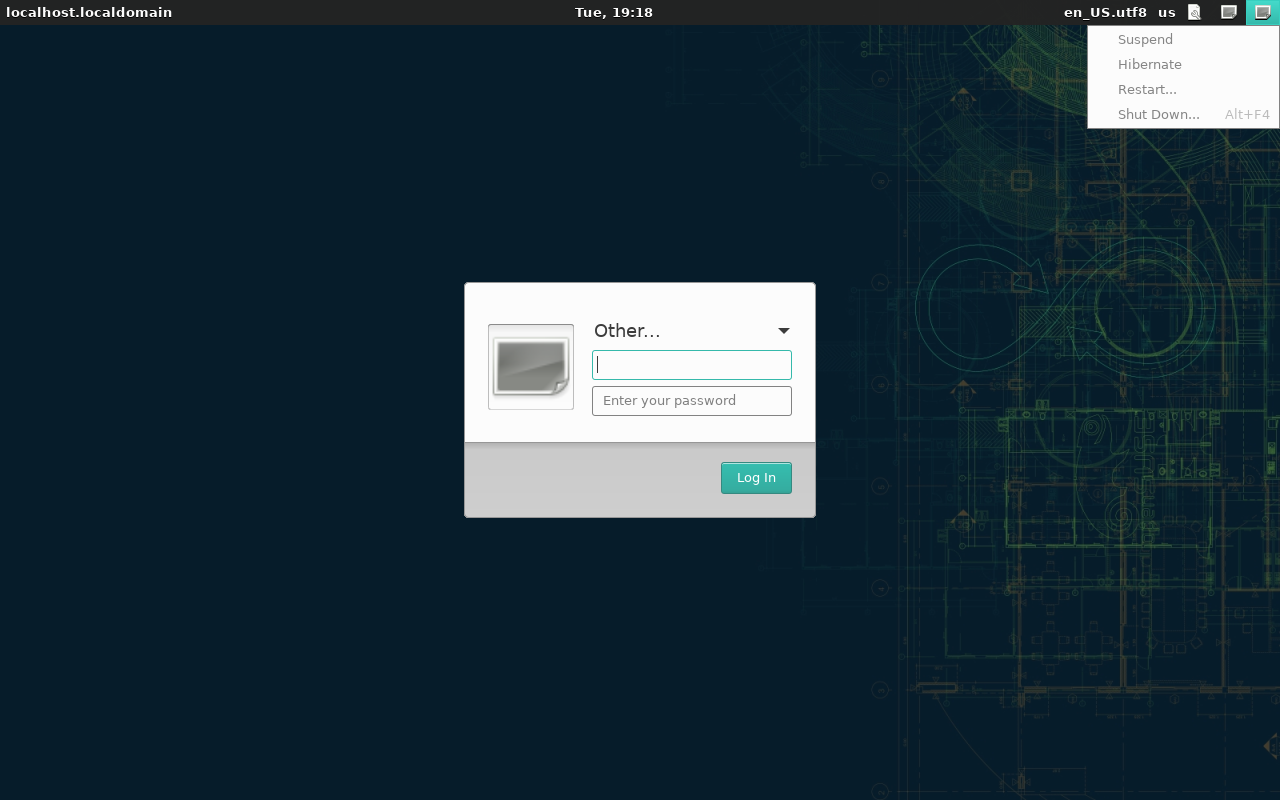Click the highlighted power menu icon
Image resolution: width=1280 pixels, height=800 pixels.
1263,12
